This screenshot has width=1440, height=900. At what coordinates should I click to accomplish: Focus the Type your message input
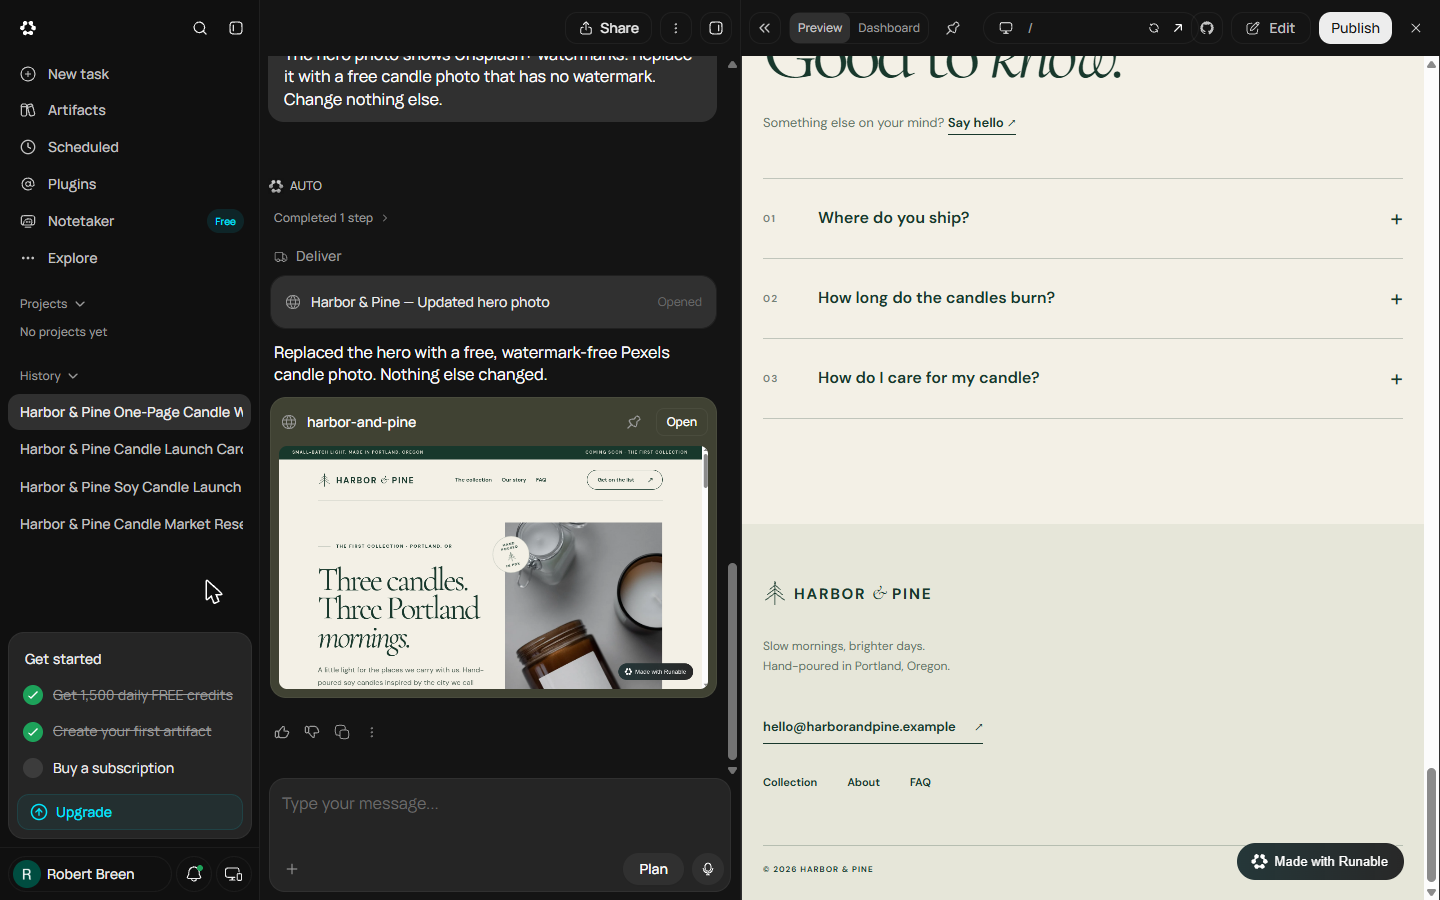click(x=500, y=804)
